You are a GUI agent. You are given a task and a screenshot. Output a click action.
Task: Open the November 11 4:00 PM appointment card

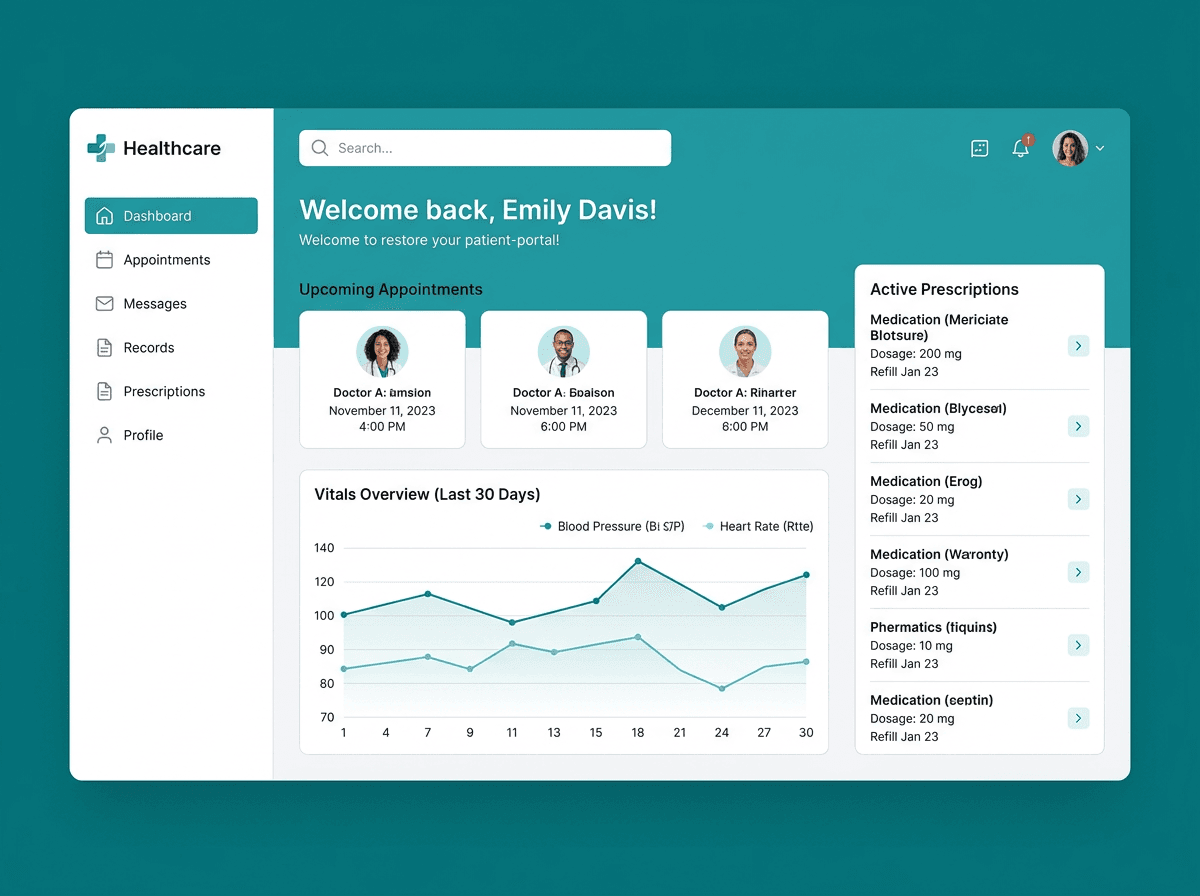(x=382, y=379)
